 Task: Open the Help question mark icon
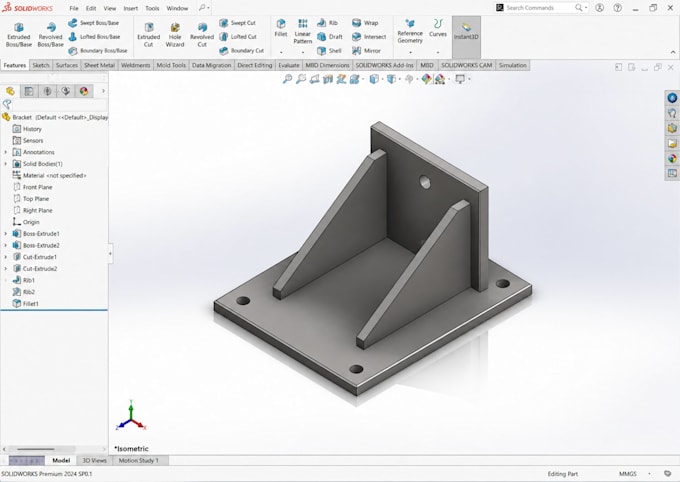(x=618, y=8)
